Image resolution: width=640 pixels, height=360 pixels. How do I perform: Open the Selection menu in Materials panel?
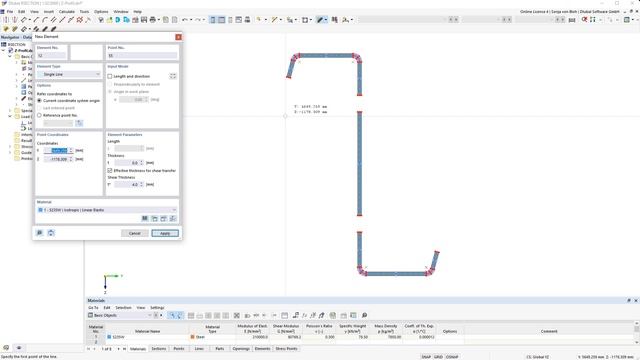[x=123, y=307]
